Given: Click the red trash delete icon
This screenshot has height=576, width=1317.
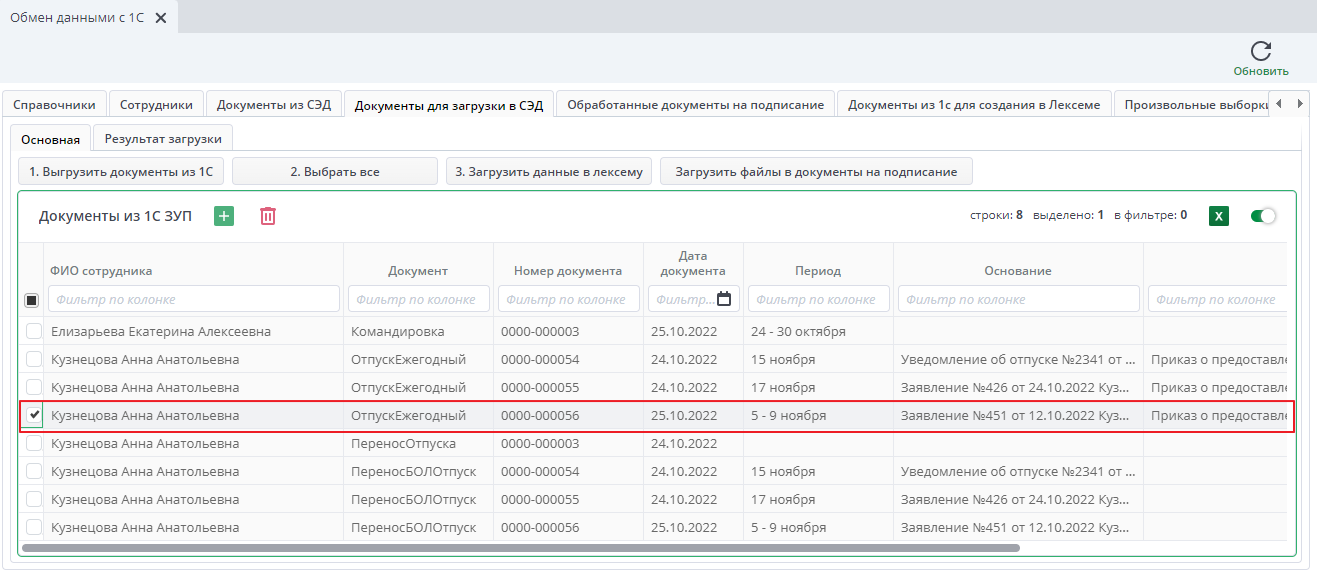Looking at the screenshot, I should [x=268, y=216].
